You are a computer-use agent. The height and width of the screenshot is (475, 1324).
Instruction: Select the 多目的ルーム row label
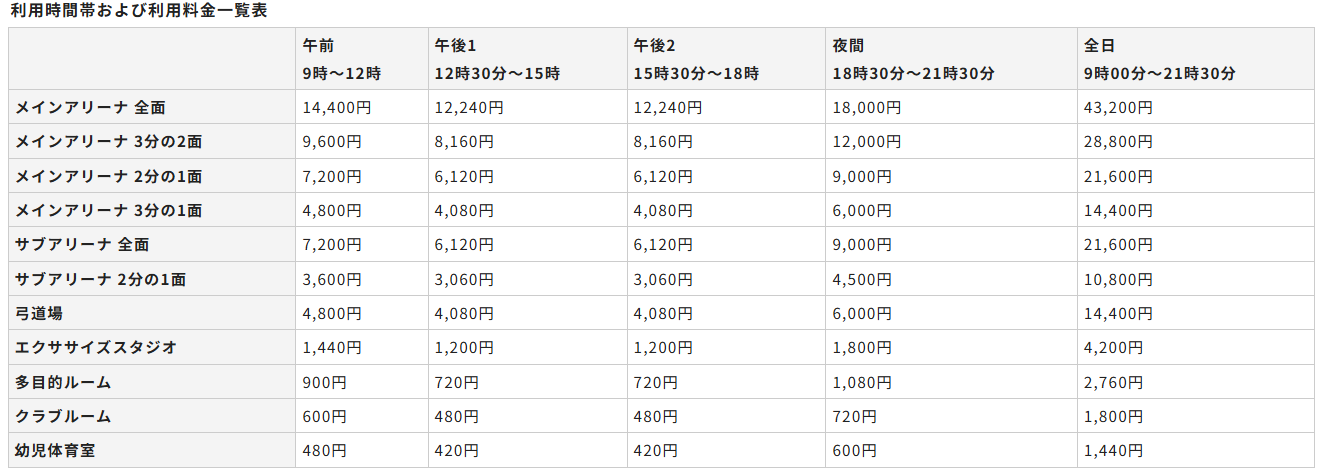point(62,382)
